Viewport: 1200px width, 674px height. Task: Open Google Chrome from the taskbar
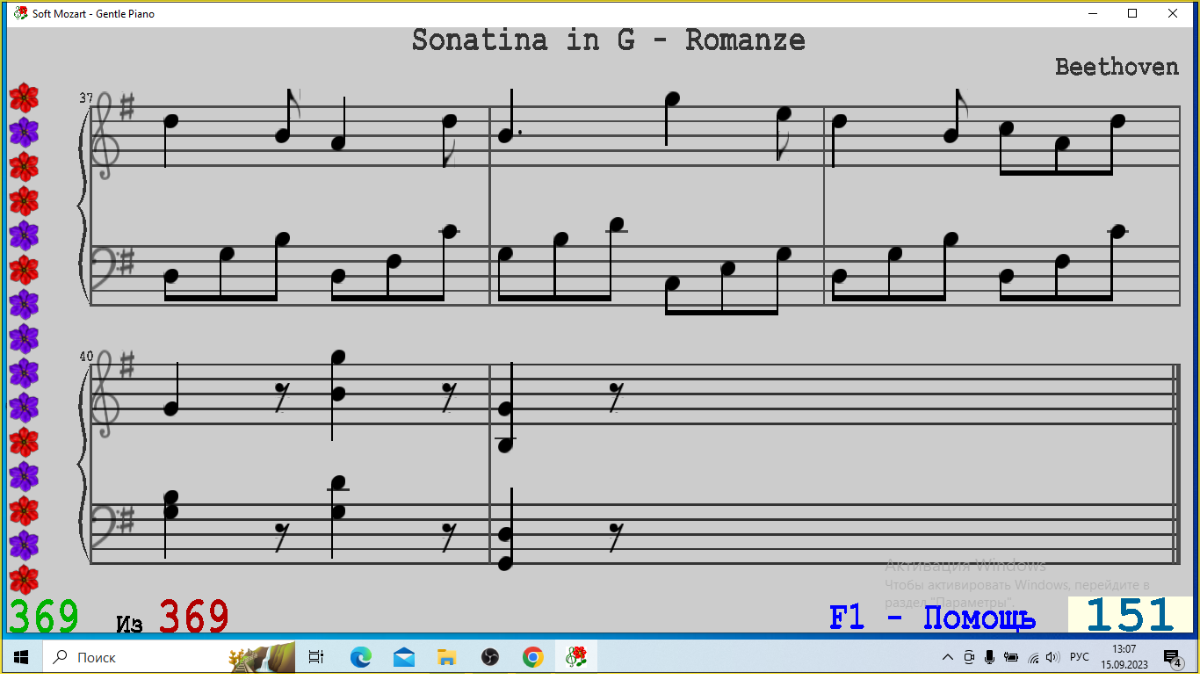pos(533,657)
